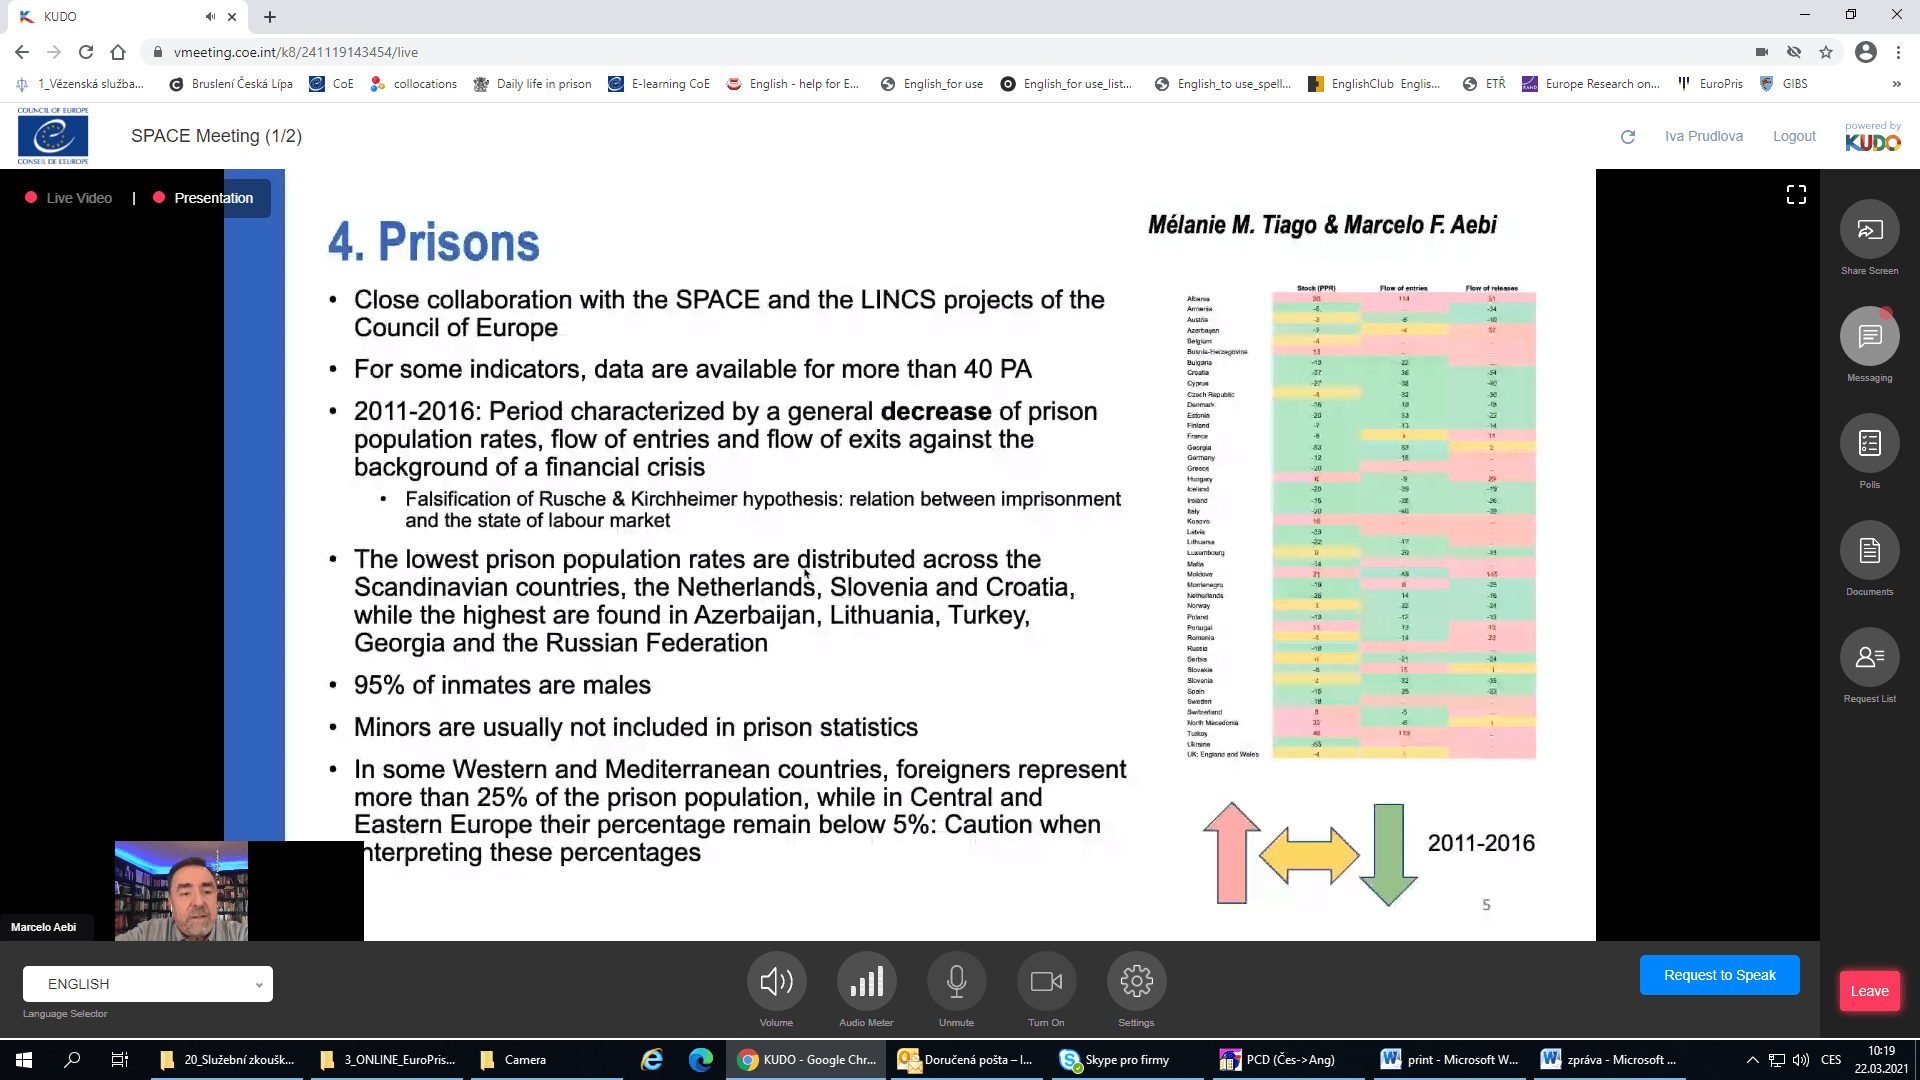This screenshot has height=1080, width=1920.
Task: Show more bookmarks chevron
Action: (x=1896, y=84)
